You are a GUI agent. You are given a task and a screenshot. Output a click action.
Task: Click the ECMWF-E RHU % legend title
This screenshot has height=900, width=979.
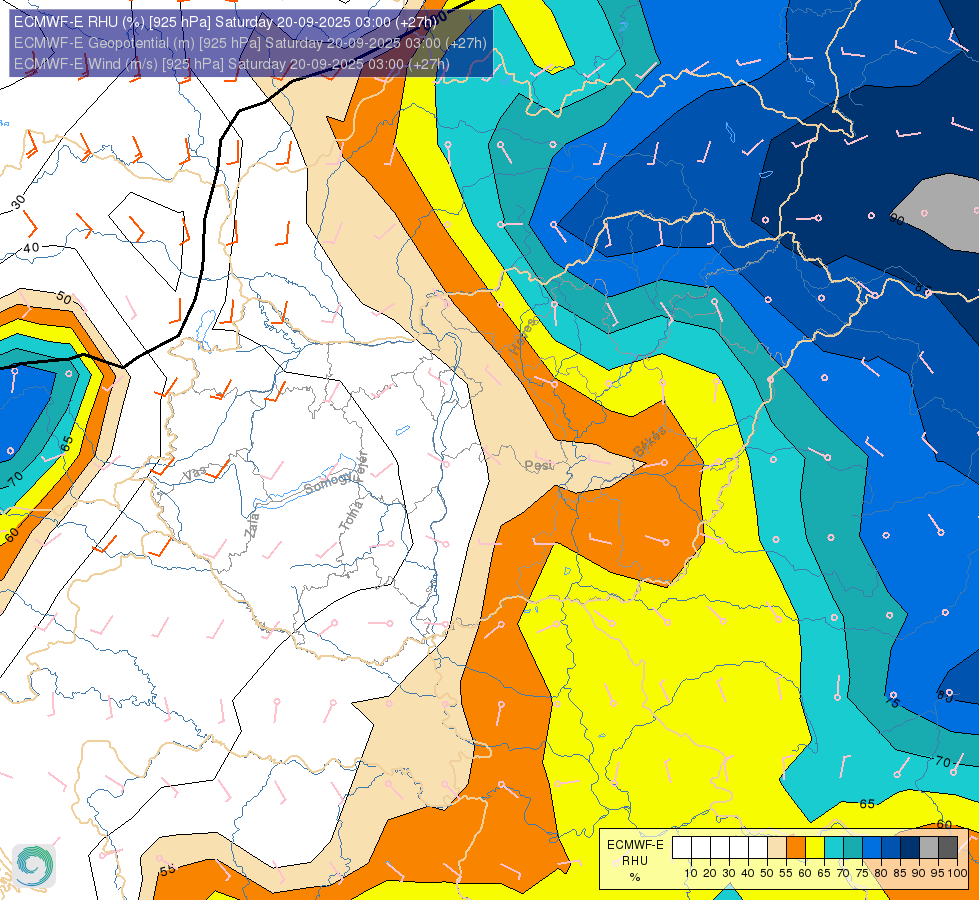[635, 861]
